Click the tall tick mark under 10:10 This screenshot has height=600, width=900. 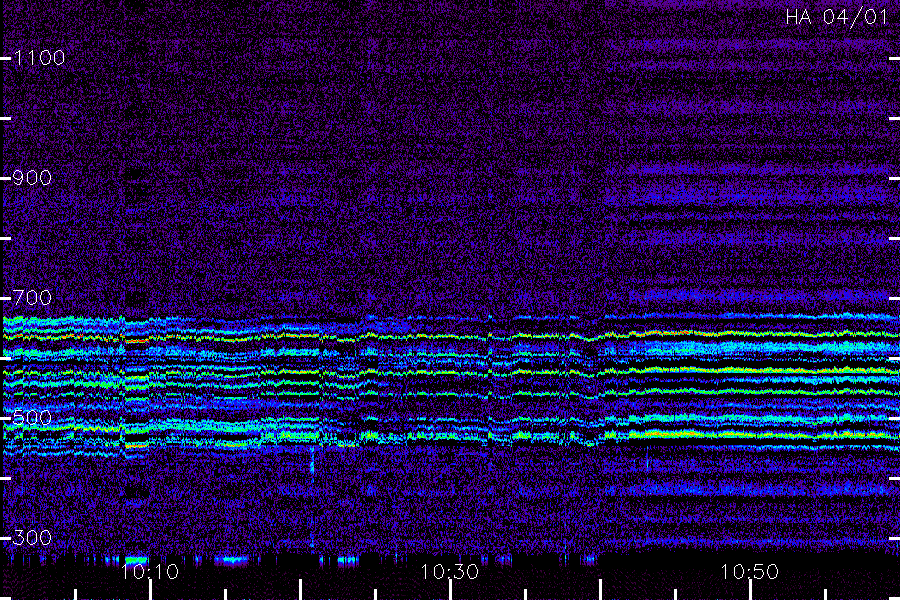click(150, 590)
